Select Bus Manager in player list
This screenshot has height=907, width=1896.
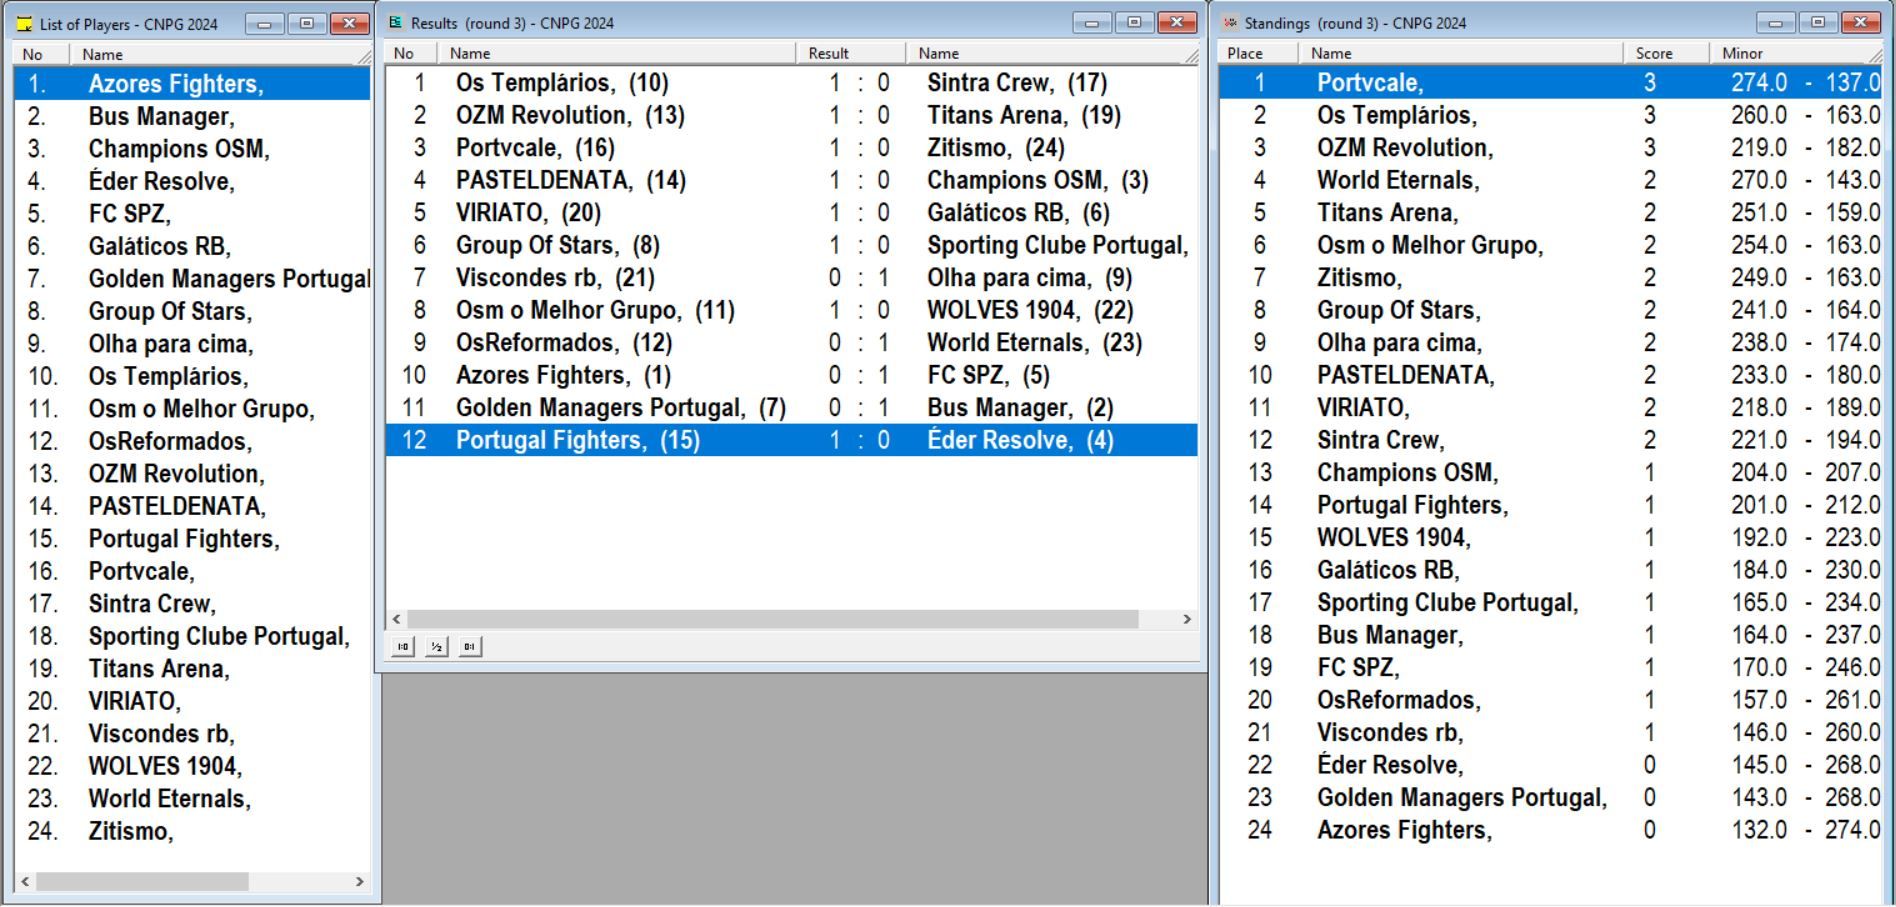[x=192, y=116]
